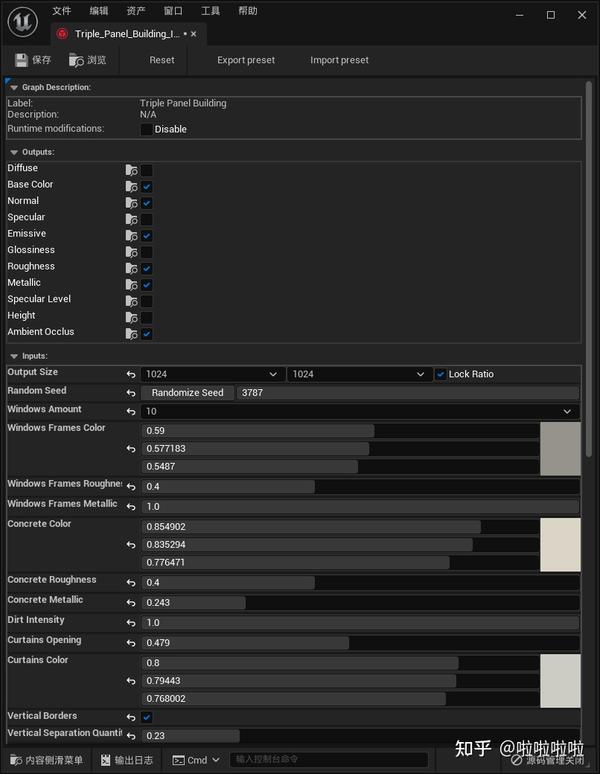
Task: Click the Save (保存) disk icon
Action: point(22,60)
